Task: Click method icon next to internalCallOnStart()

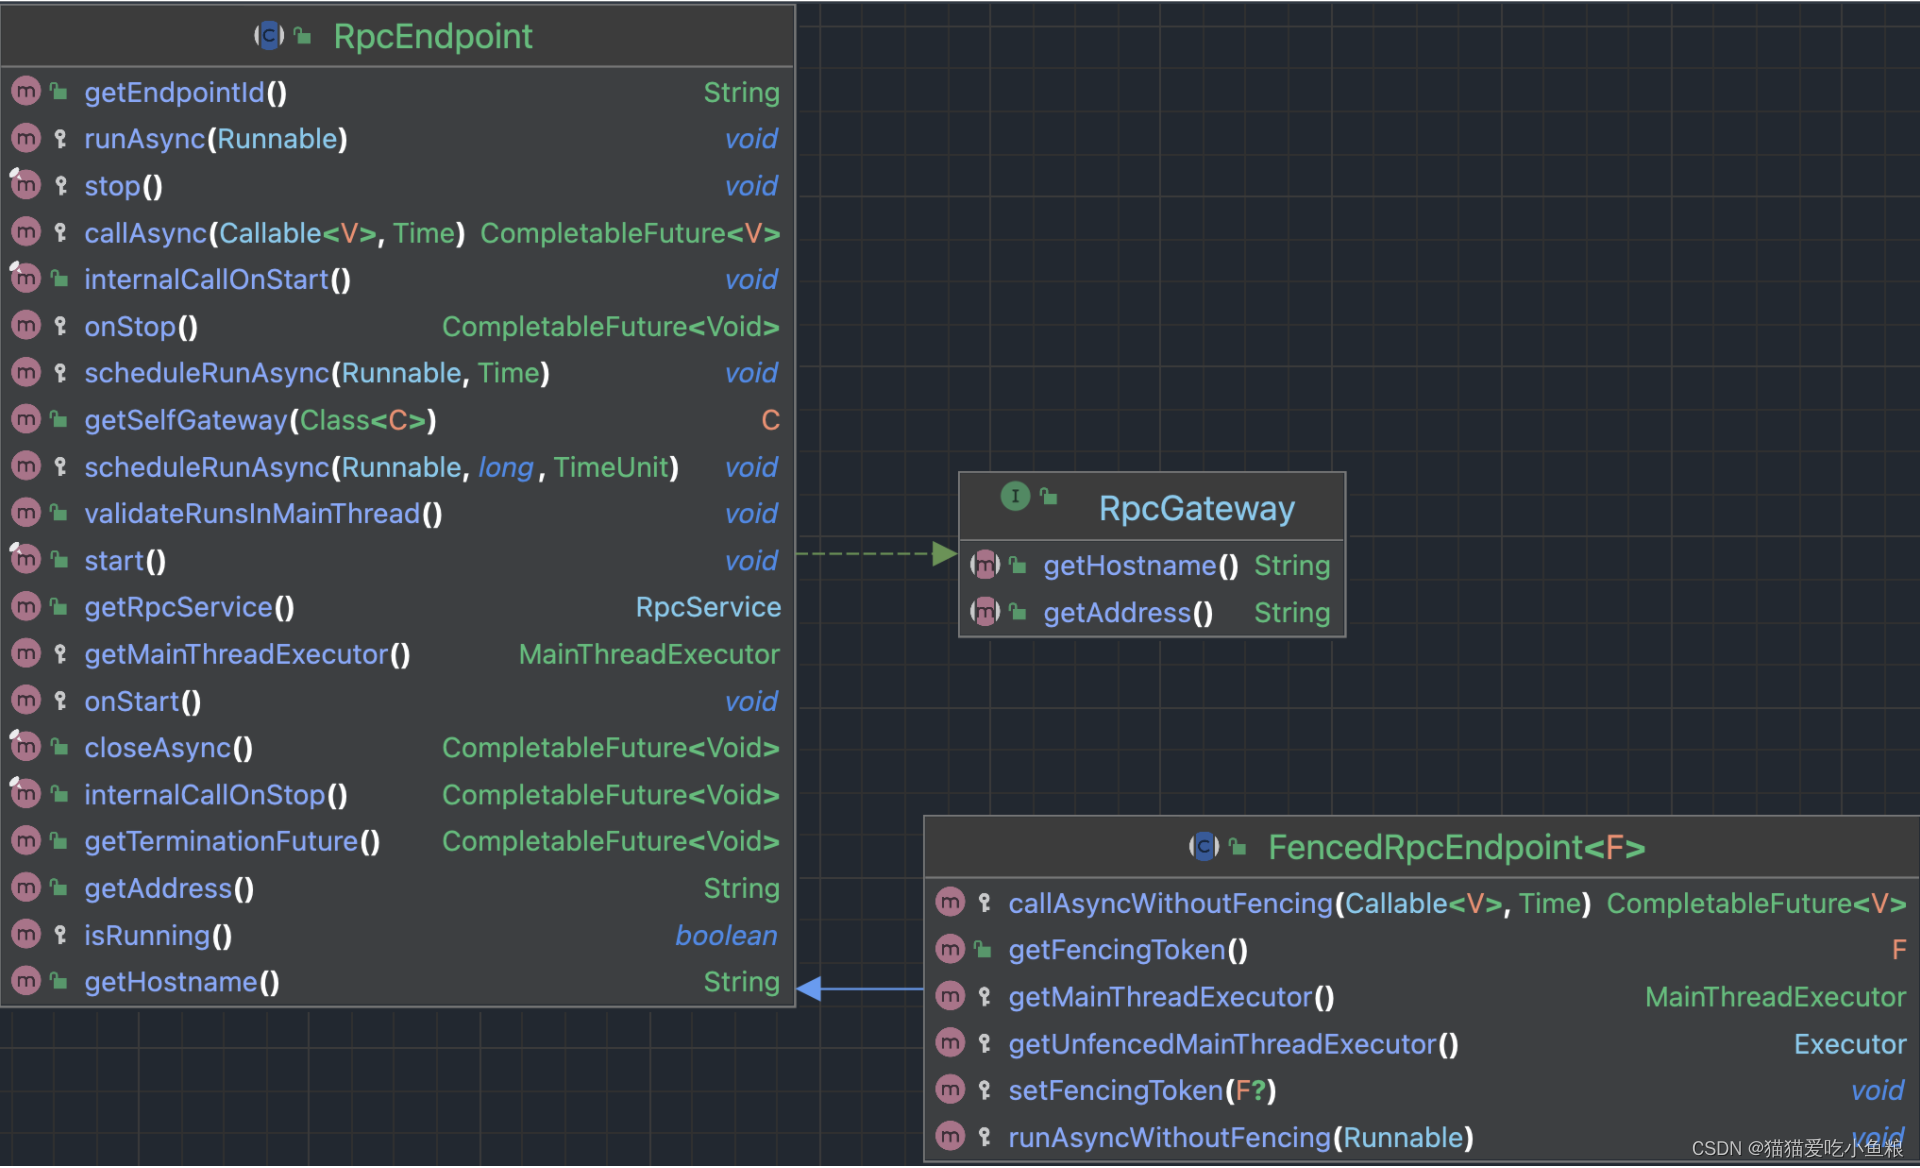Action: pos(26,279)
